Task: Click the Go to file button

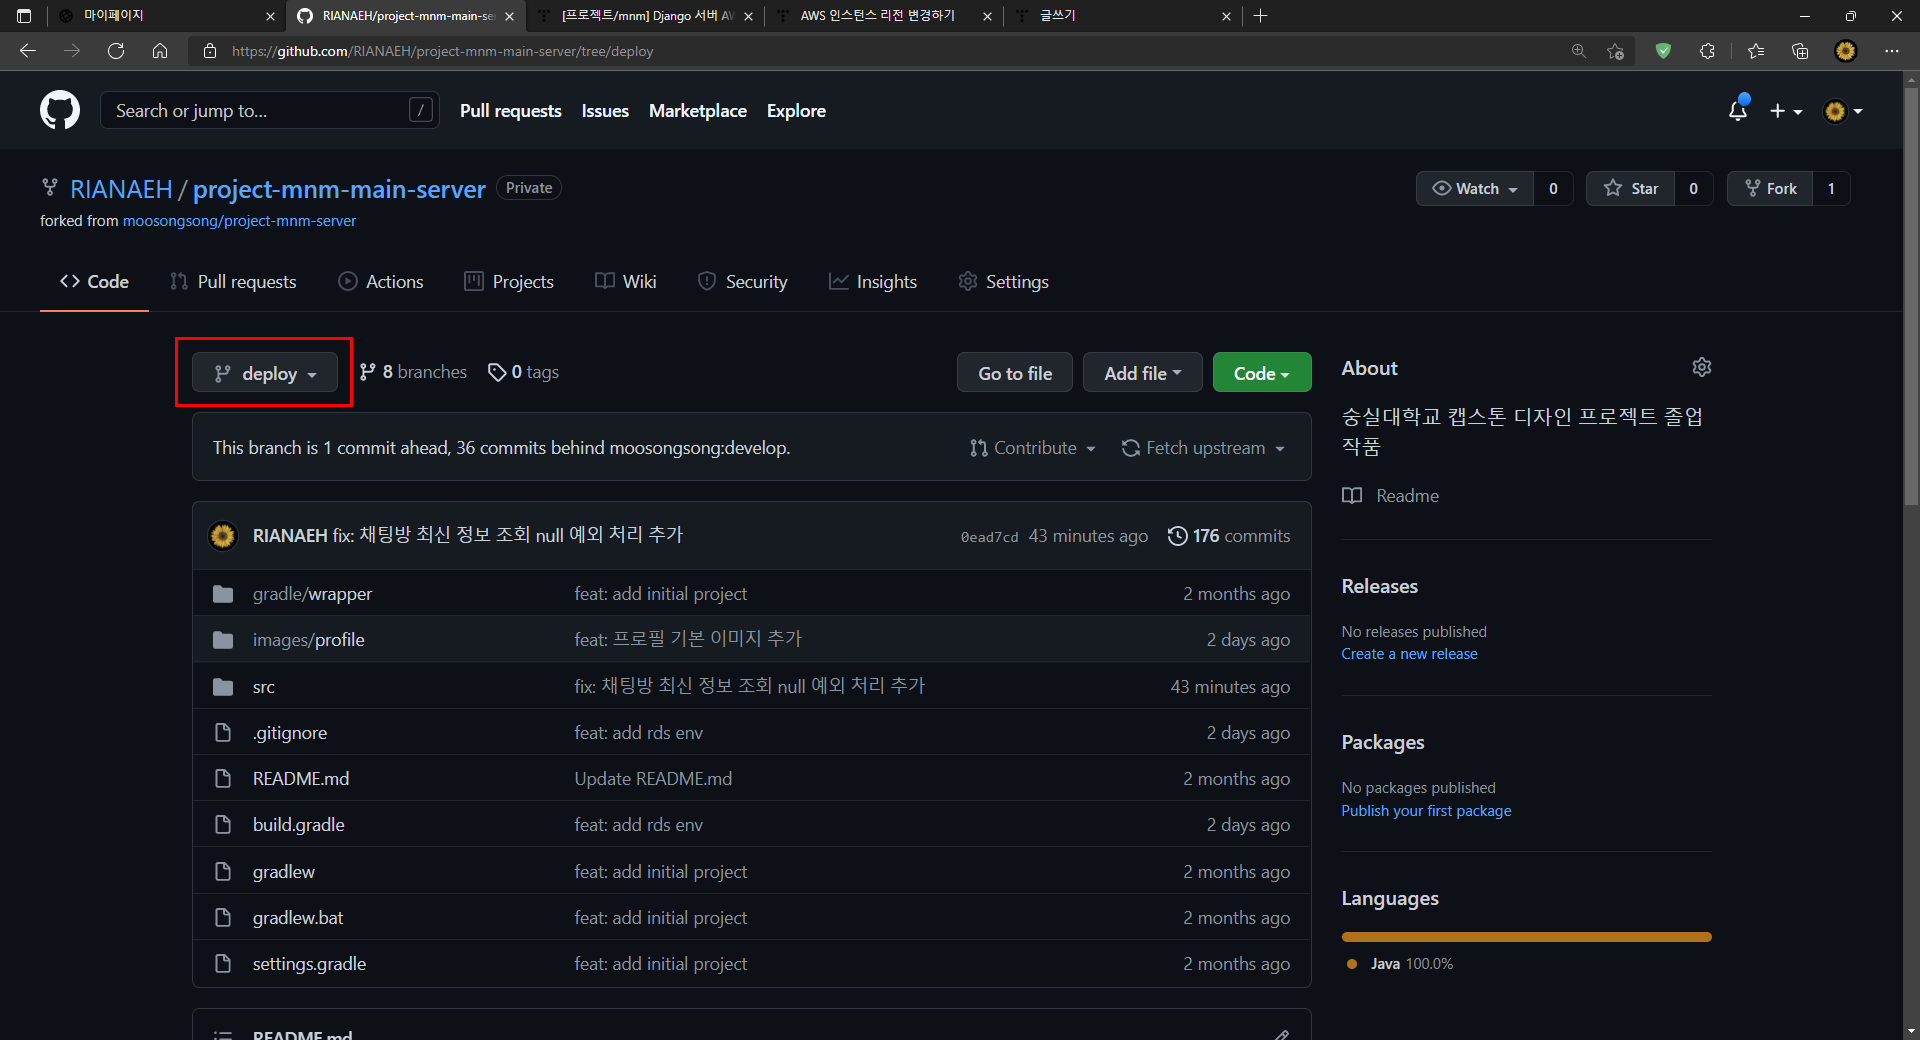Action: [1015, 373]
